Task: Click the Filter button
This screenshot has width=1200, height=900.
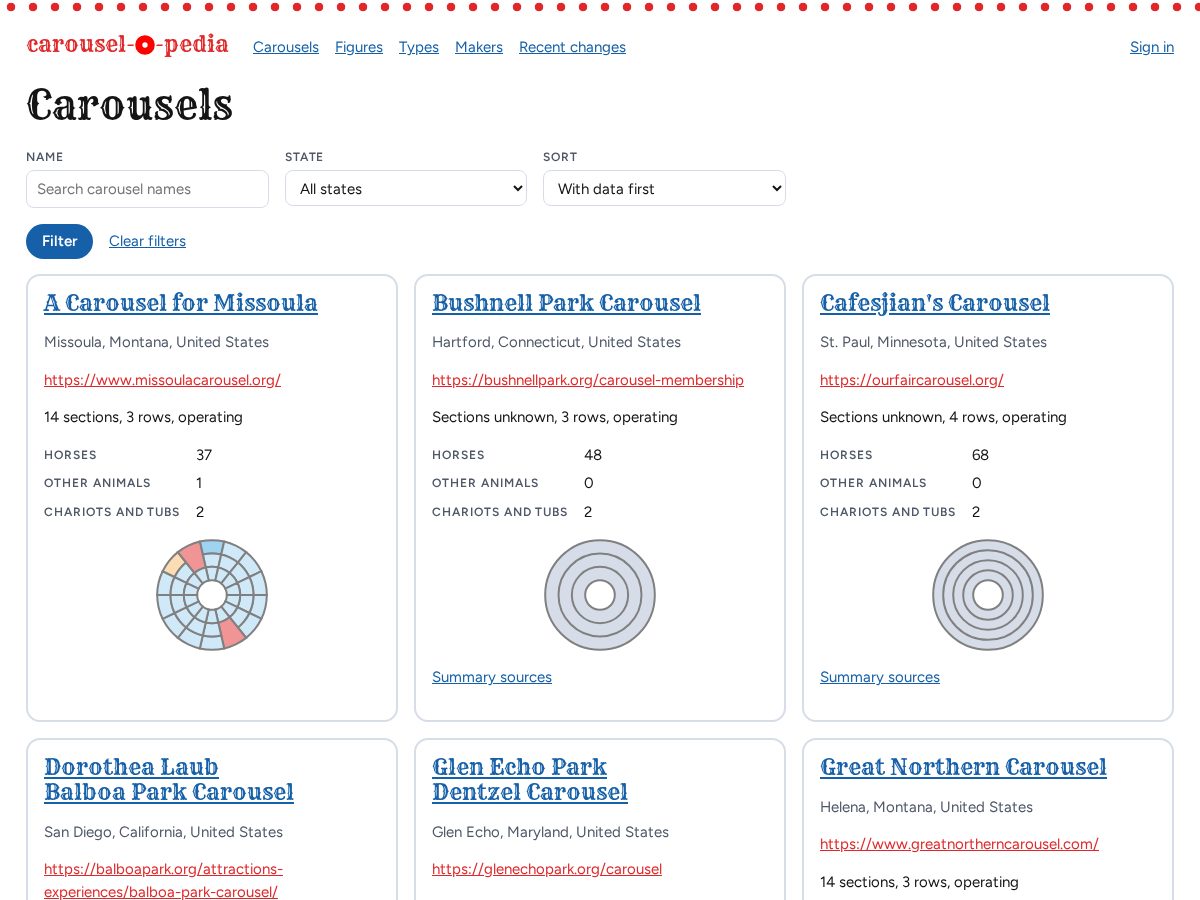Action: point(59,241)
